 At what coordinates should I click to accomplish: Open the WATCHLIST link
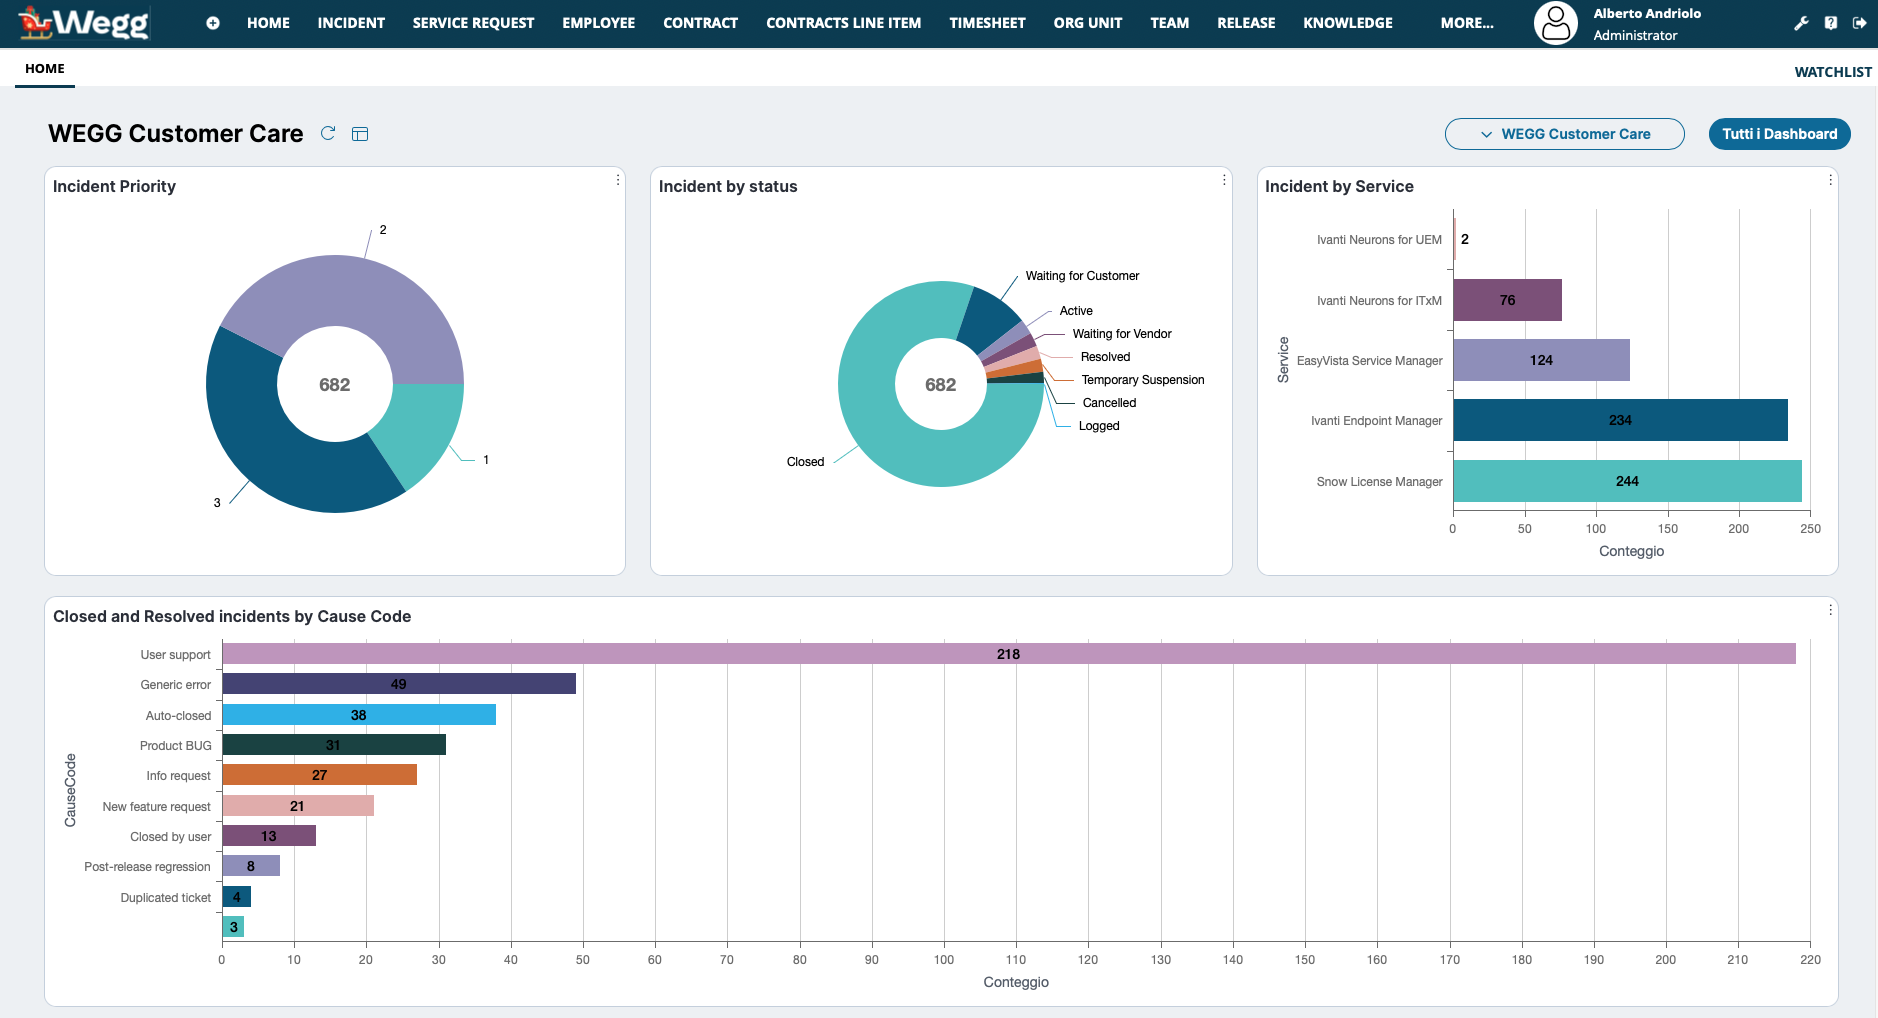click(x=1832, y=72)
